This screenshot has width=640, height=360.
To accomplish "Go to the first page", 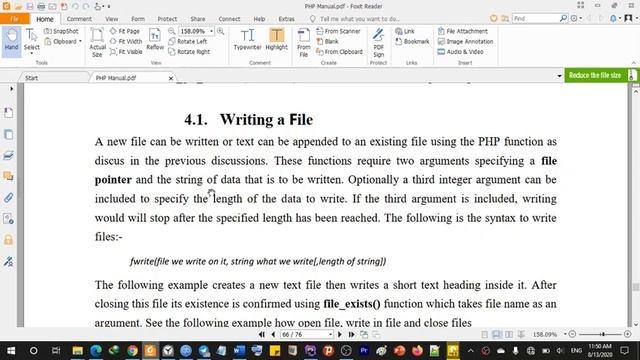I will (x=262, y=335).
